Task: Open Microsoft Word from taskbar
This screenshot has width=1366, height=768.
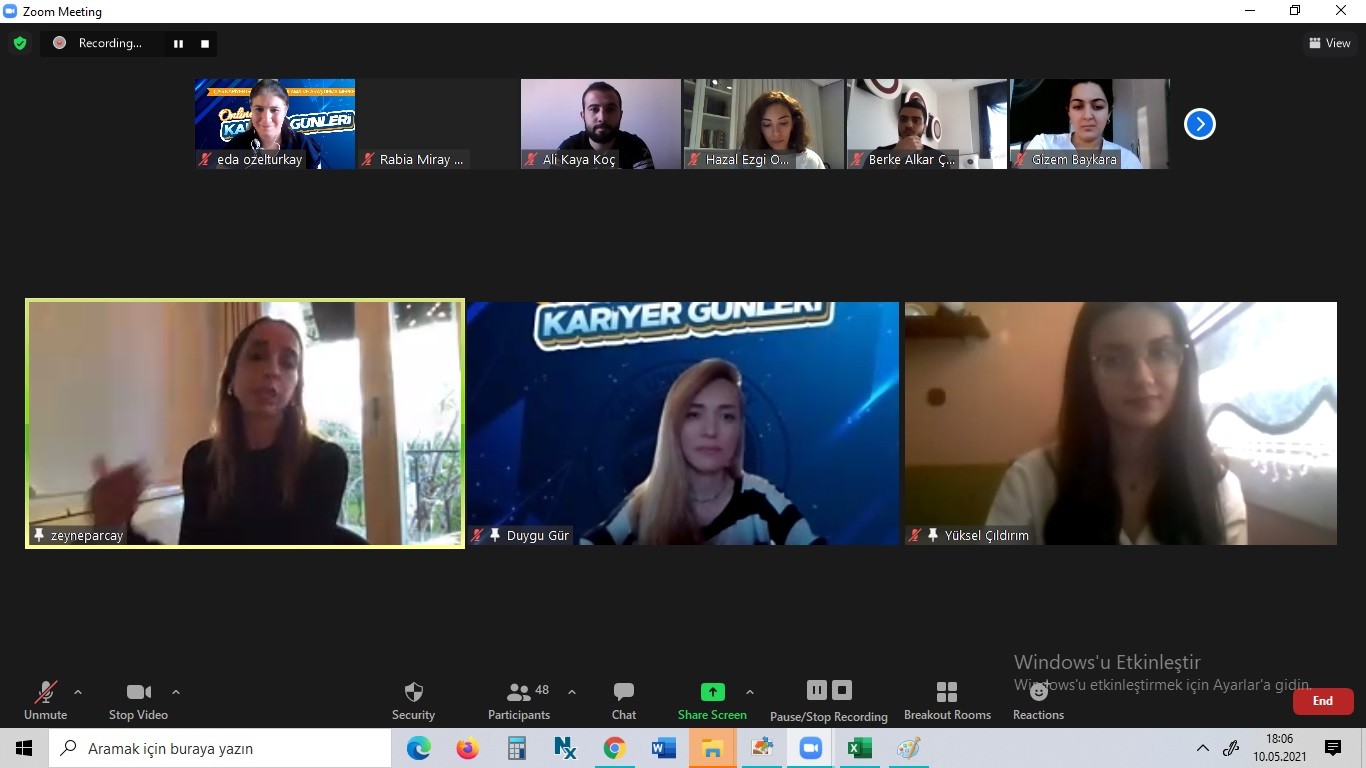Action: (664, 748)
